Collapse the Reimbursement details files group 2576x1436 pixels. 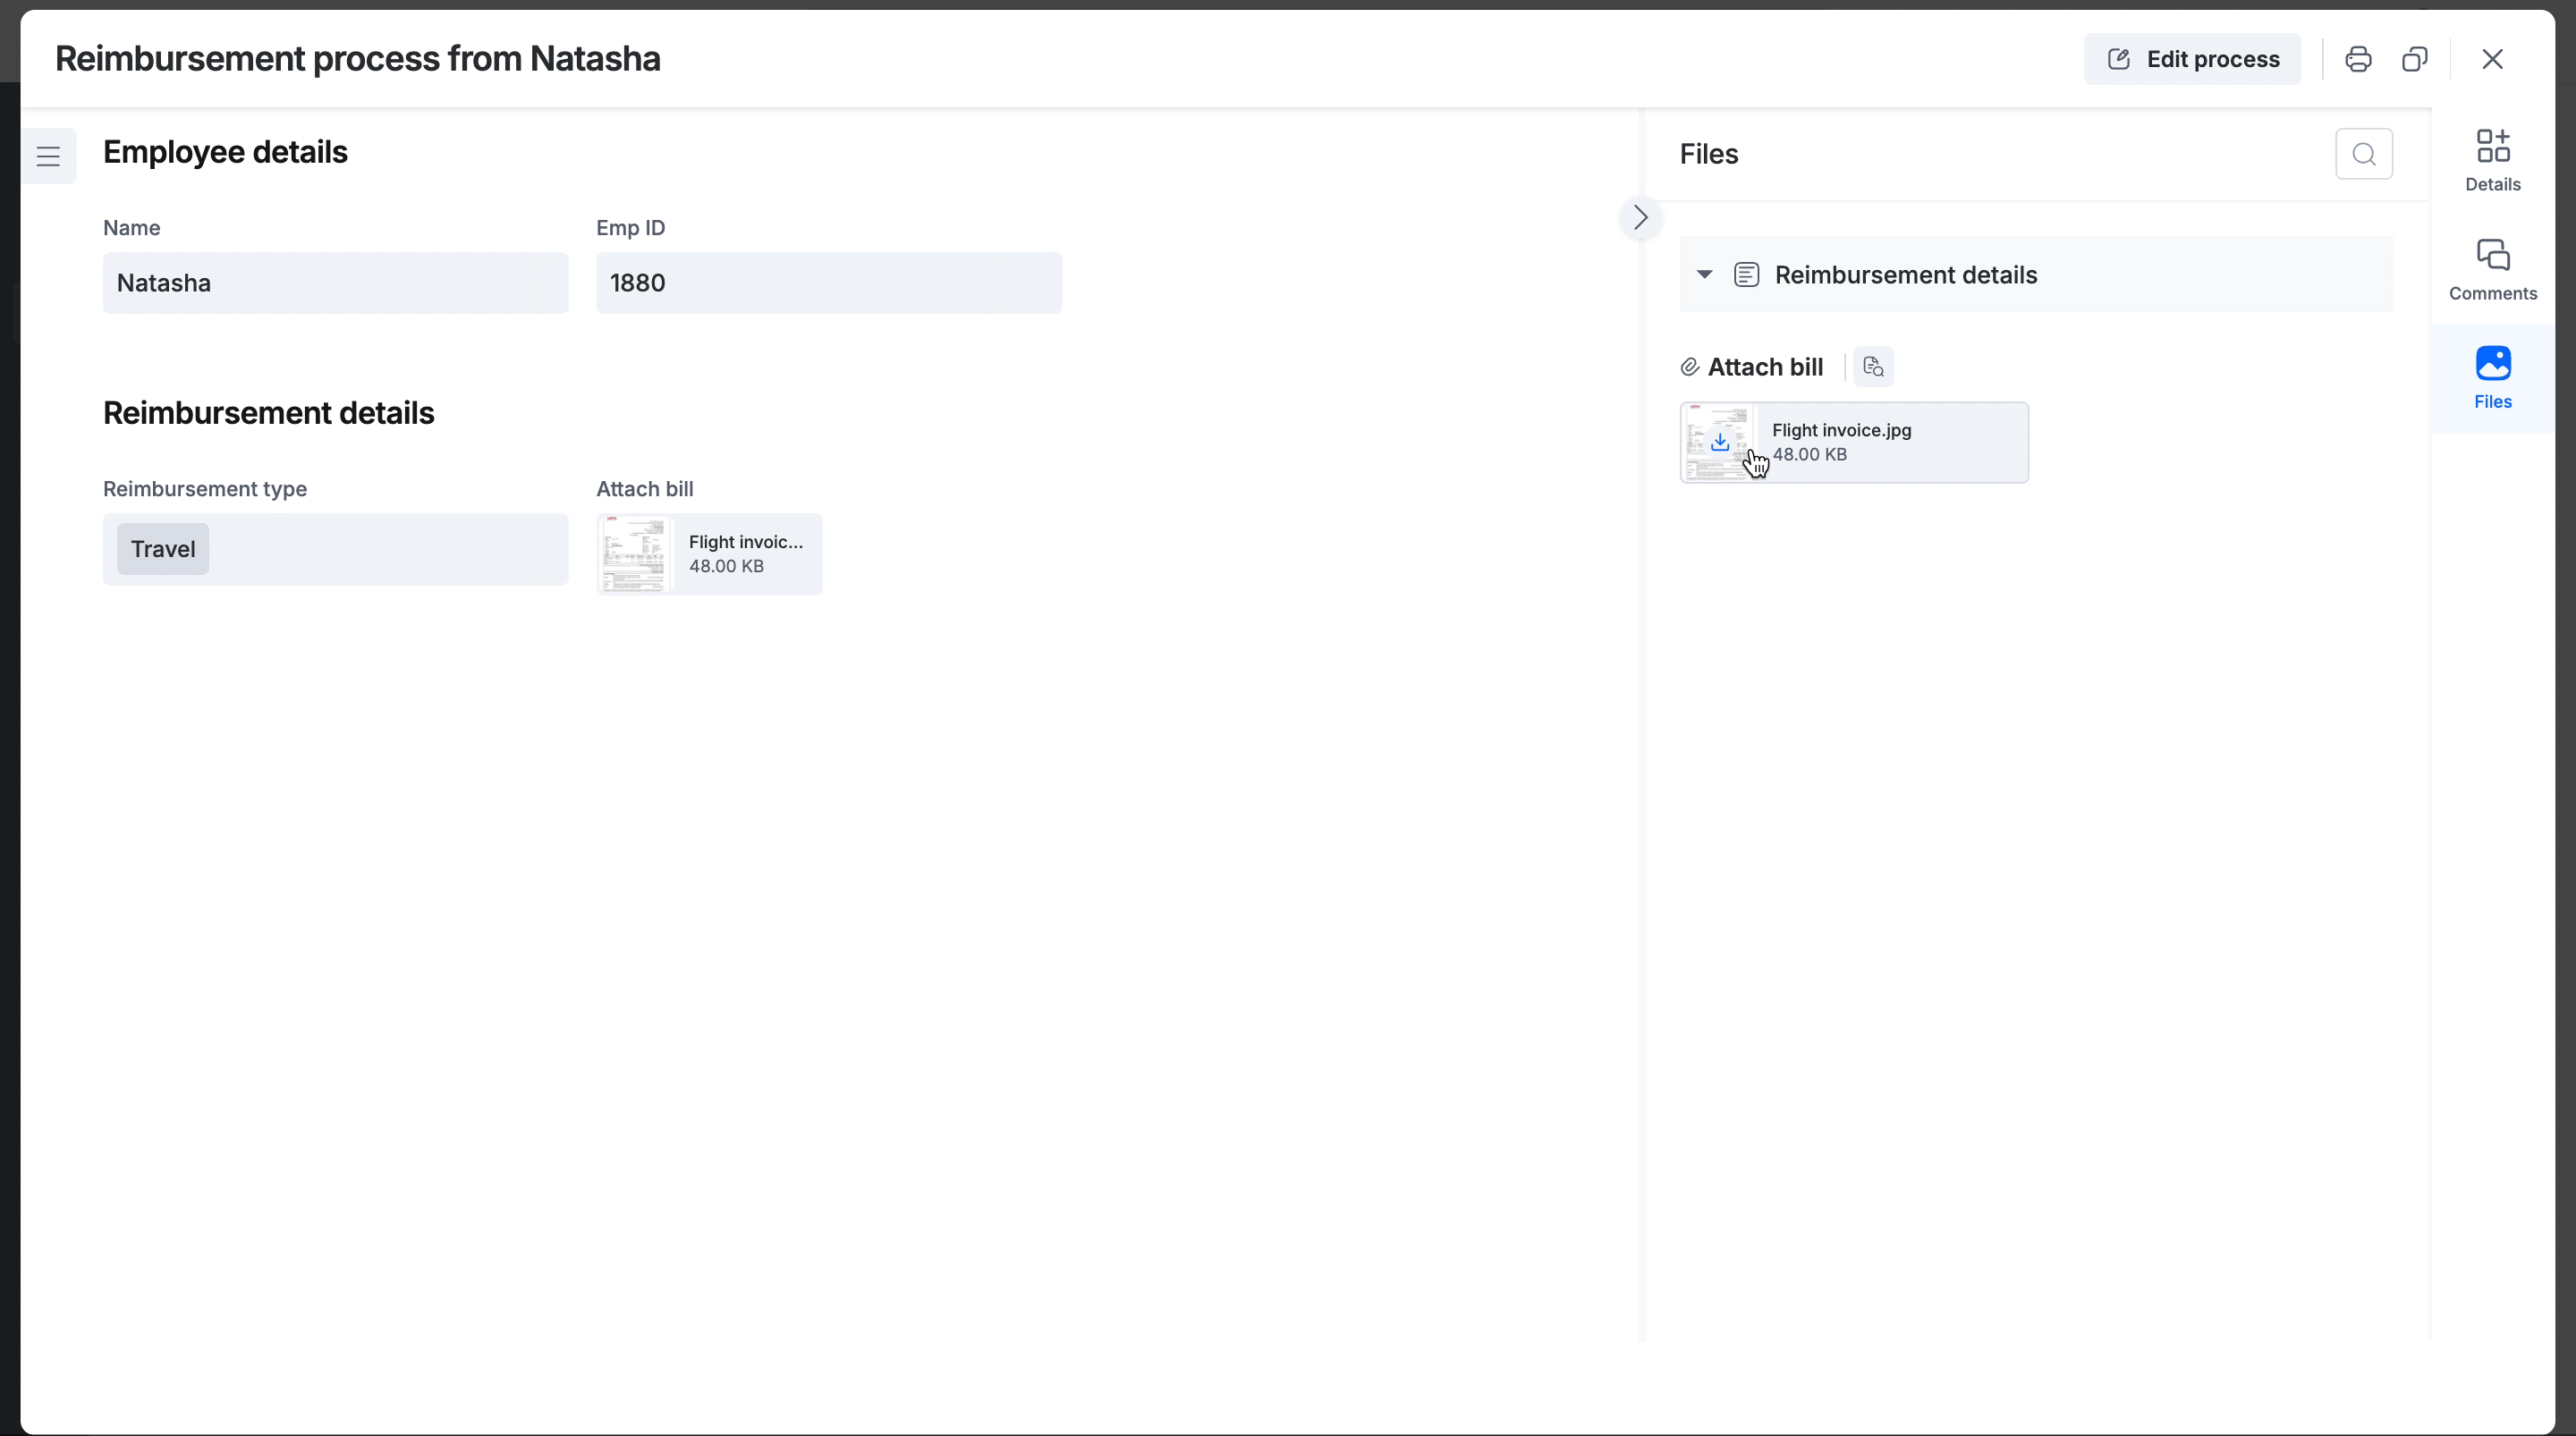pyautogui.click(x=1704, y=275)
